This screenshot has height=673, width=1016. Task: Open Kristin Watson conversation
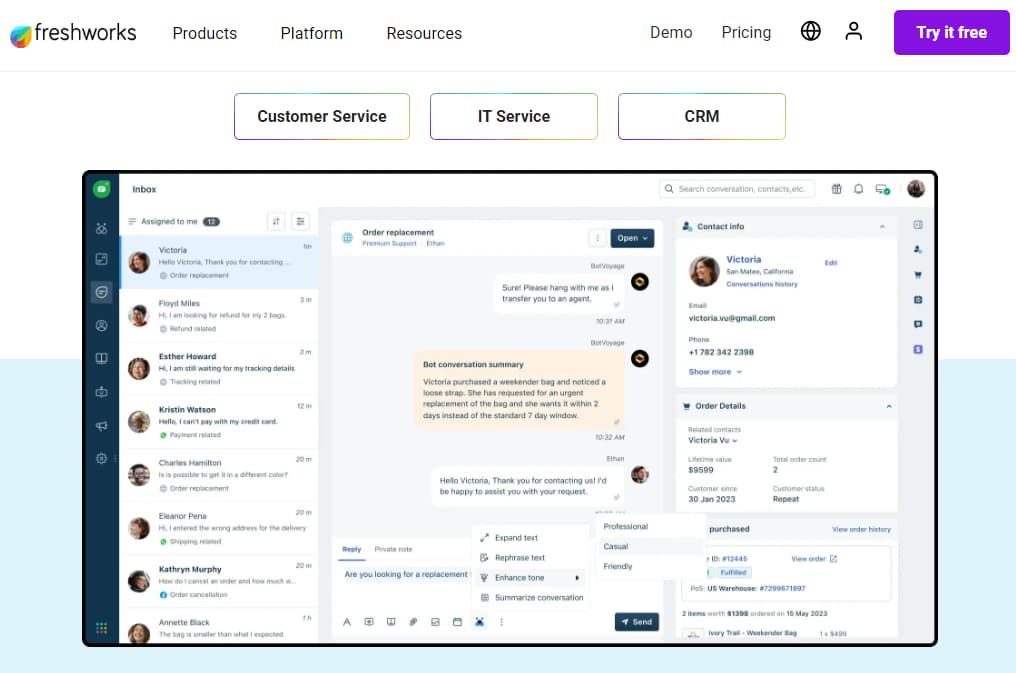(x=220, y=422)
